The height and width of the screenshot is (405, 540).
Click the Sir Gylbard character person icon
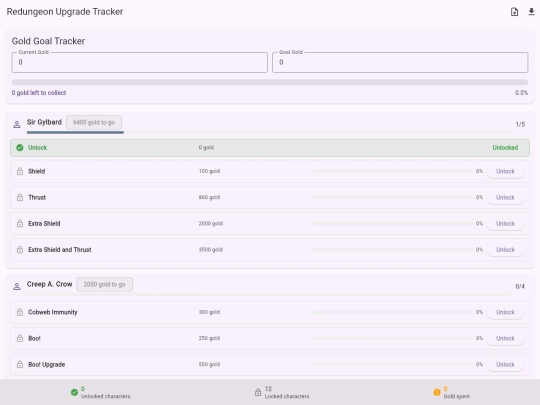coord(17,124)
